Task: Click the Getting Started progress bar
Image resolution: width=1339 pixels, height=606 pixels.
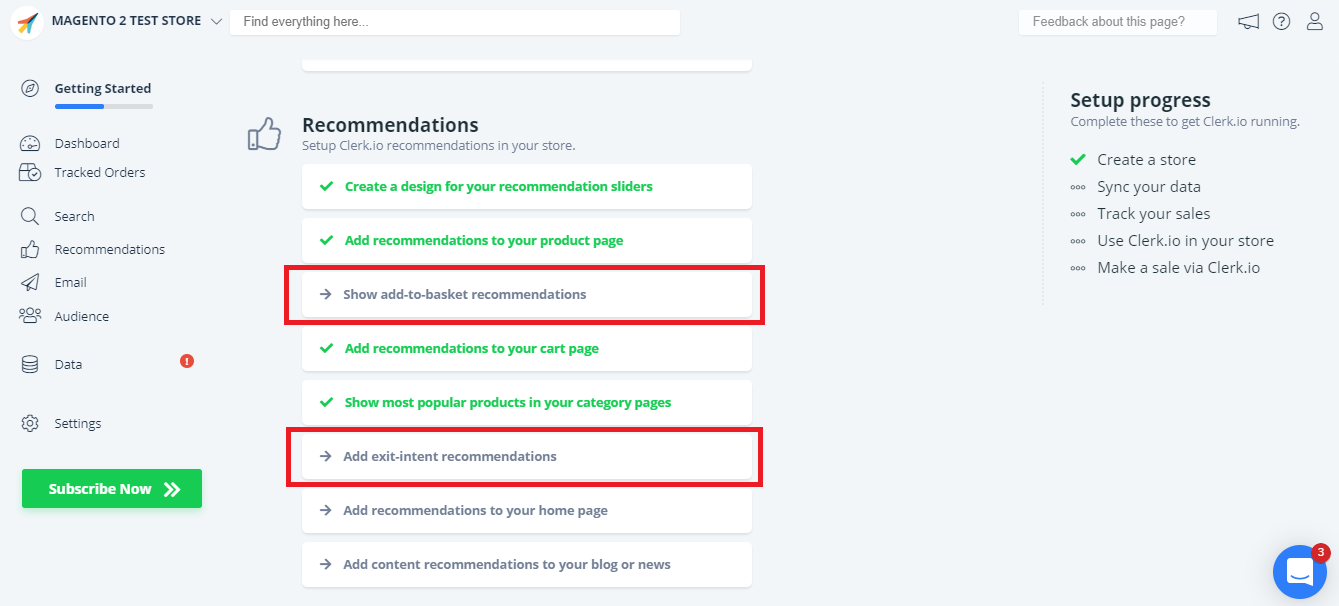Action: (104, 106)
